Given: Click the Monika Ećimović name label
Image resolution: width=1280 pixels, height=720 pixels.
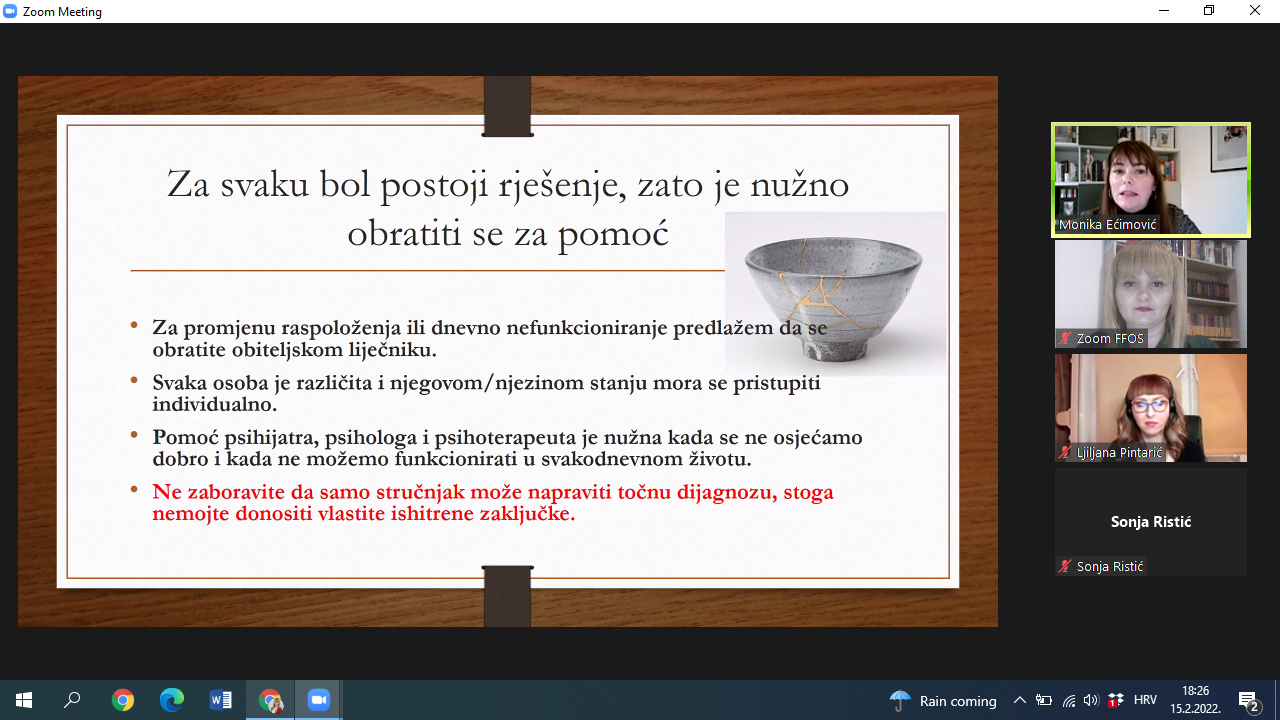Looking at the screenshot, I should pyautogui.click(x=1108, y=225).
